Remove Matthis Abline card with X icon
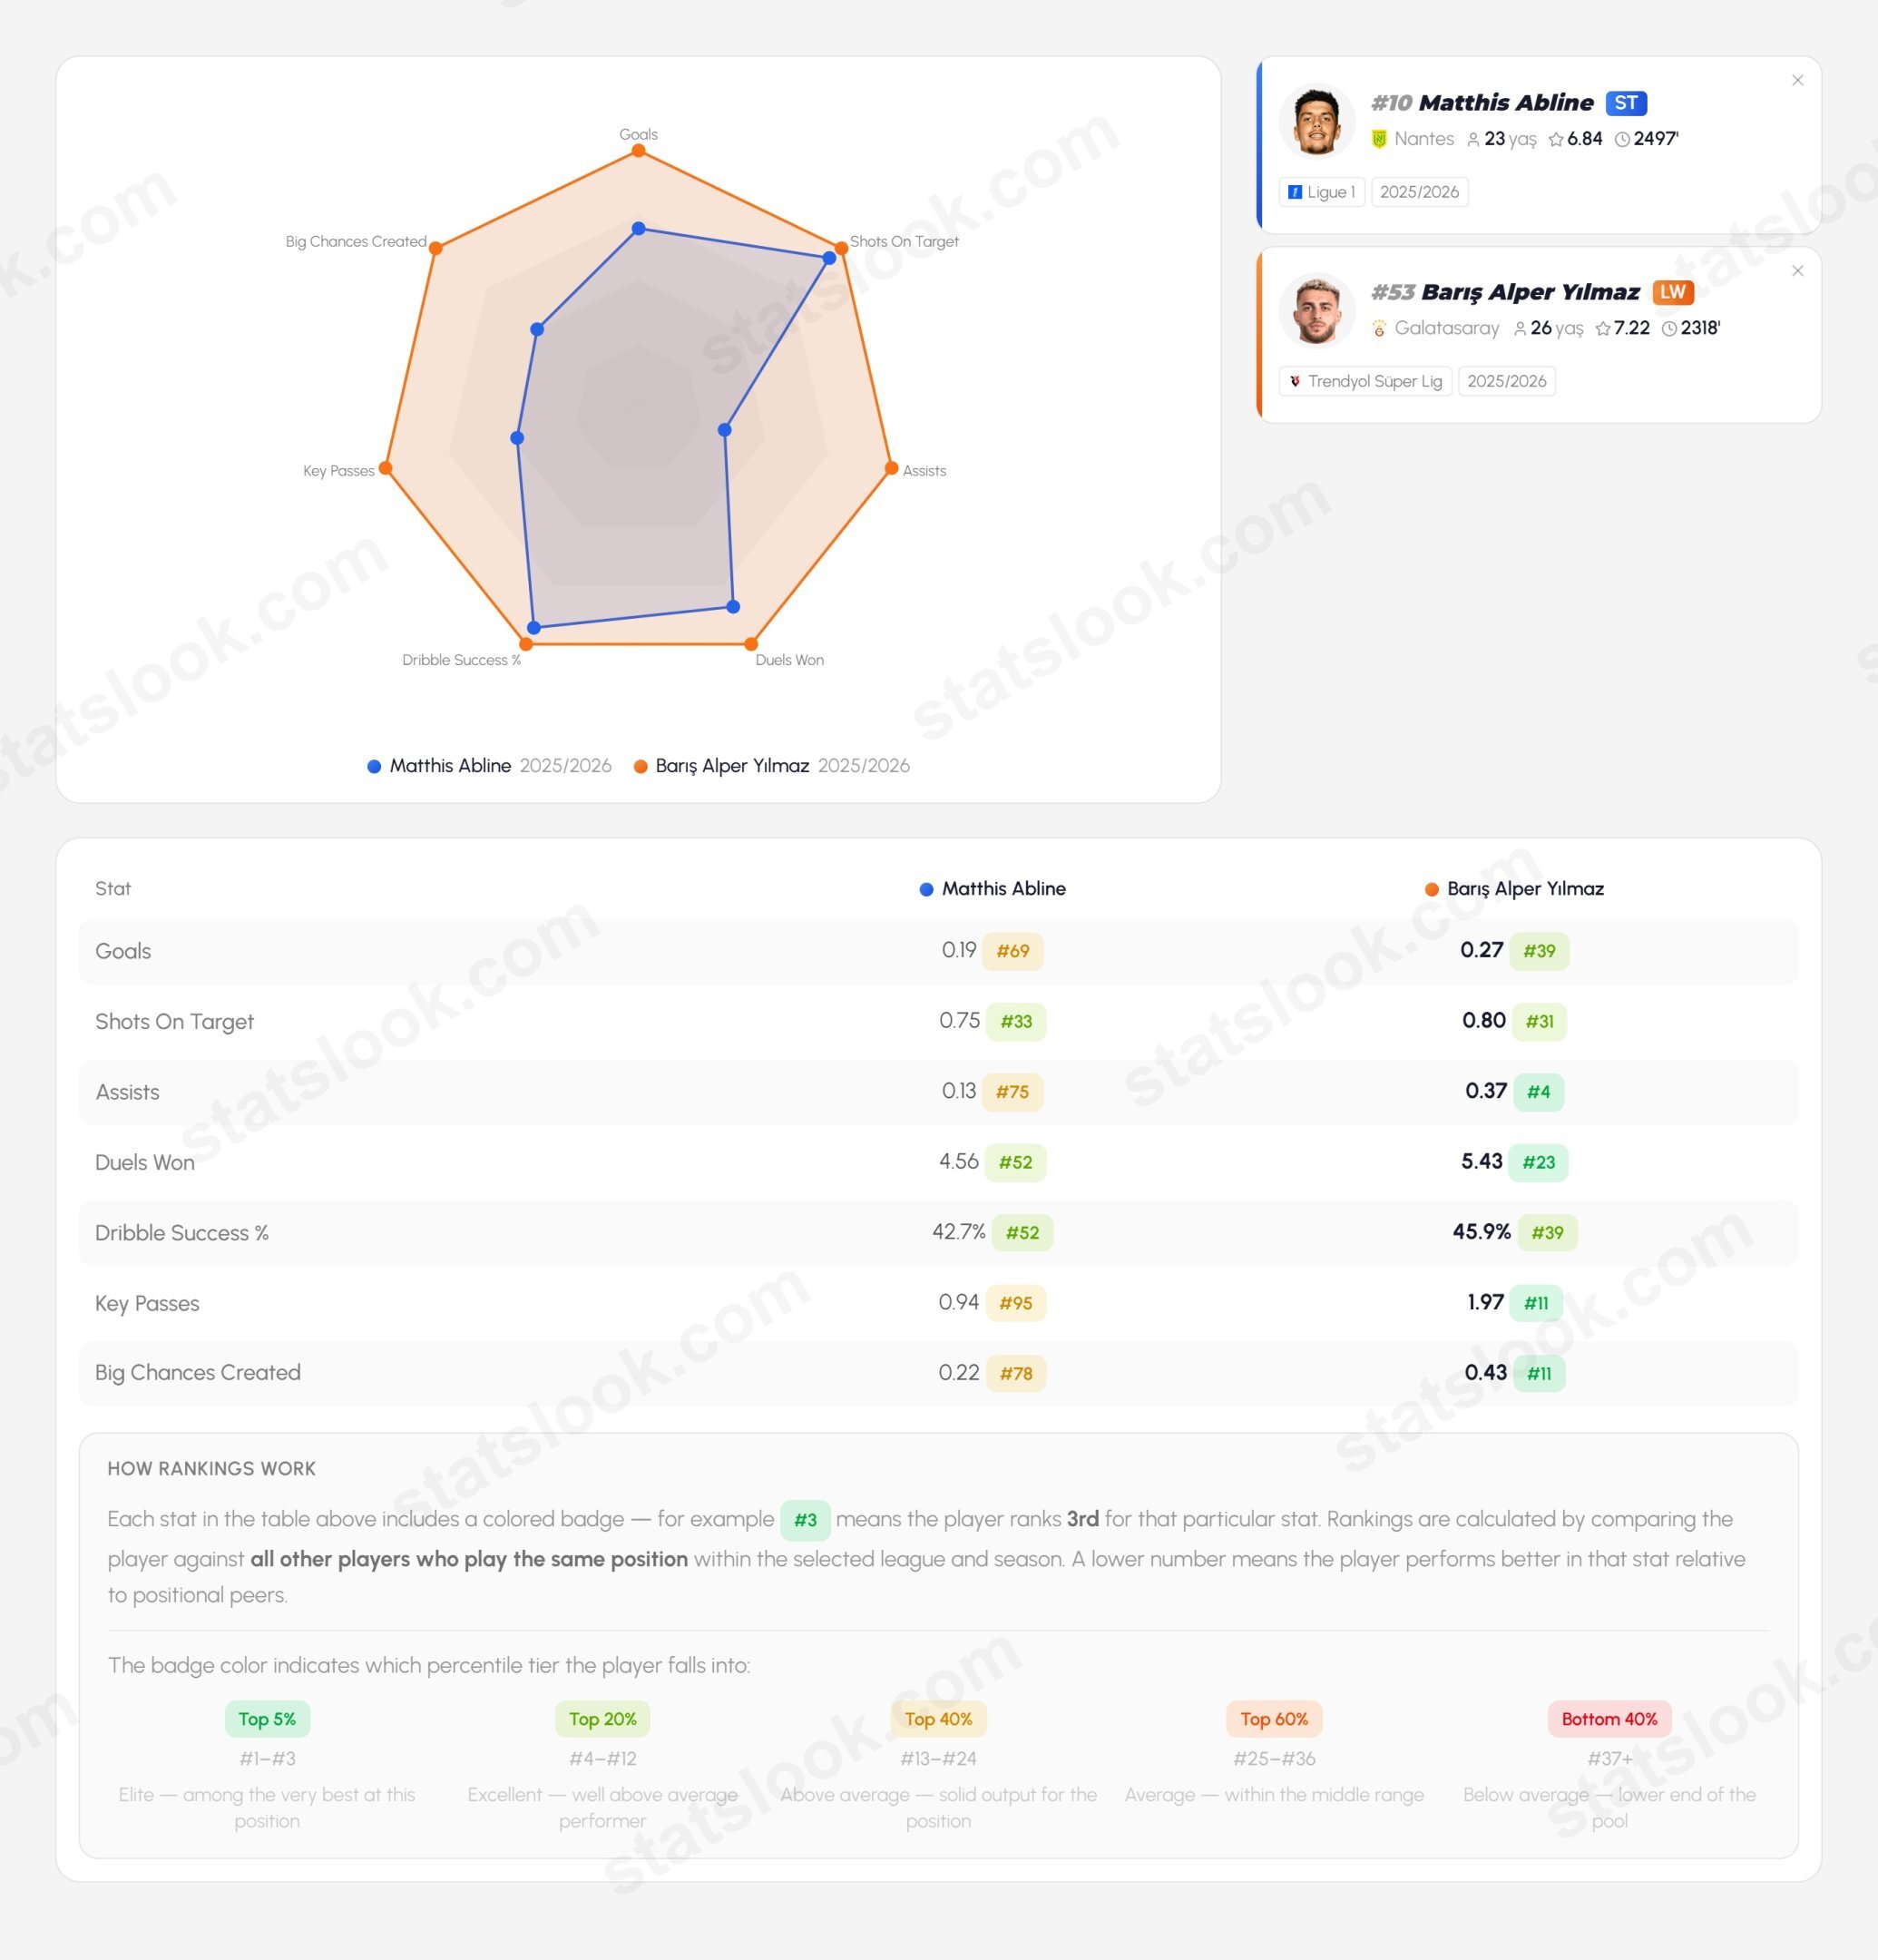Viewport: 1878px width, 1960px height. point(1797,80)
